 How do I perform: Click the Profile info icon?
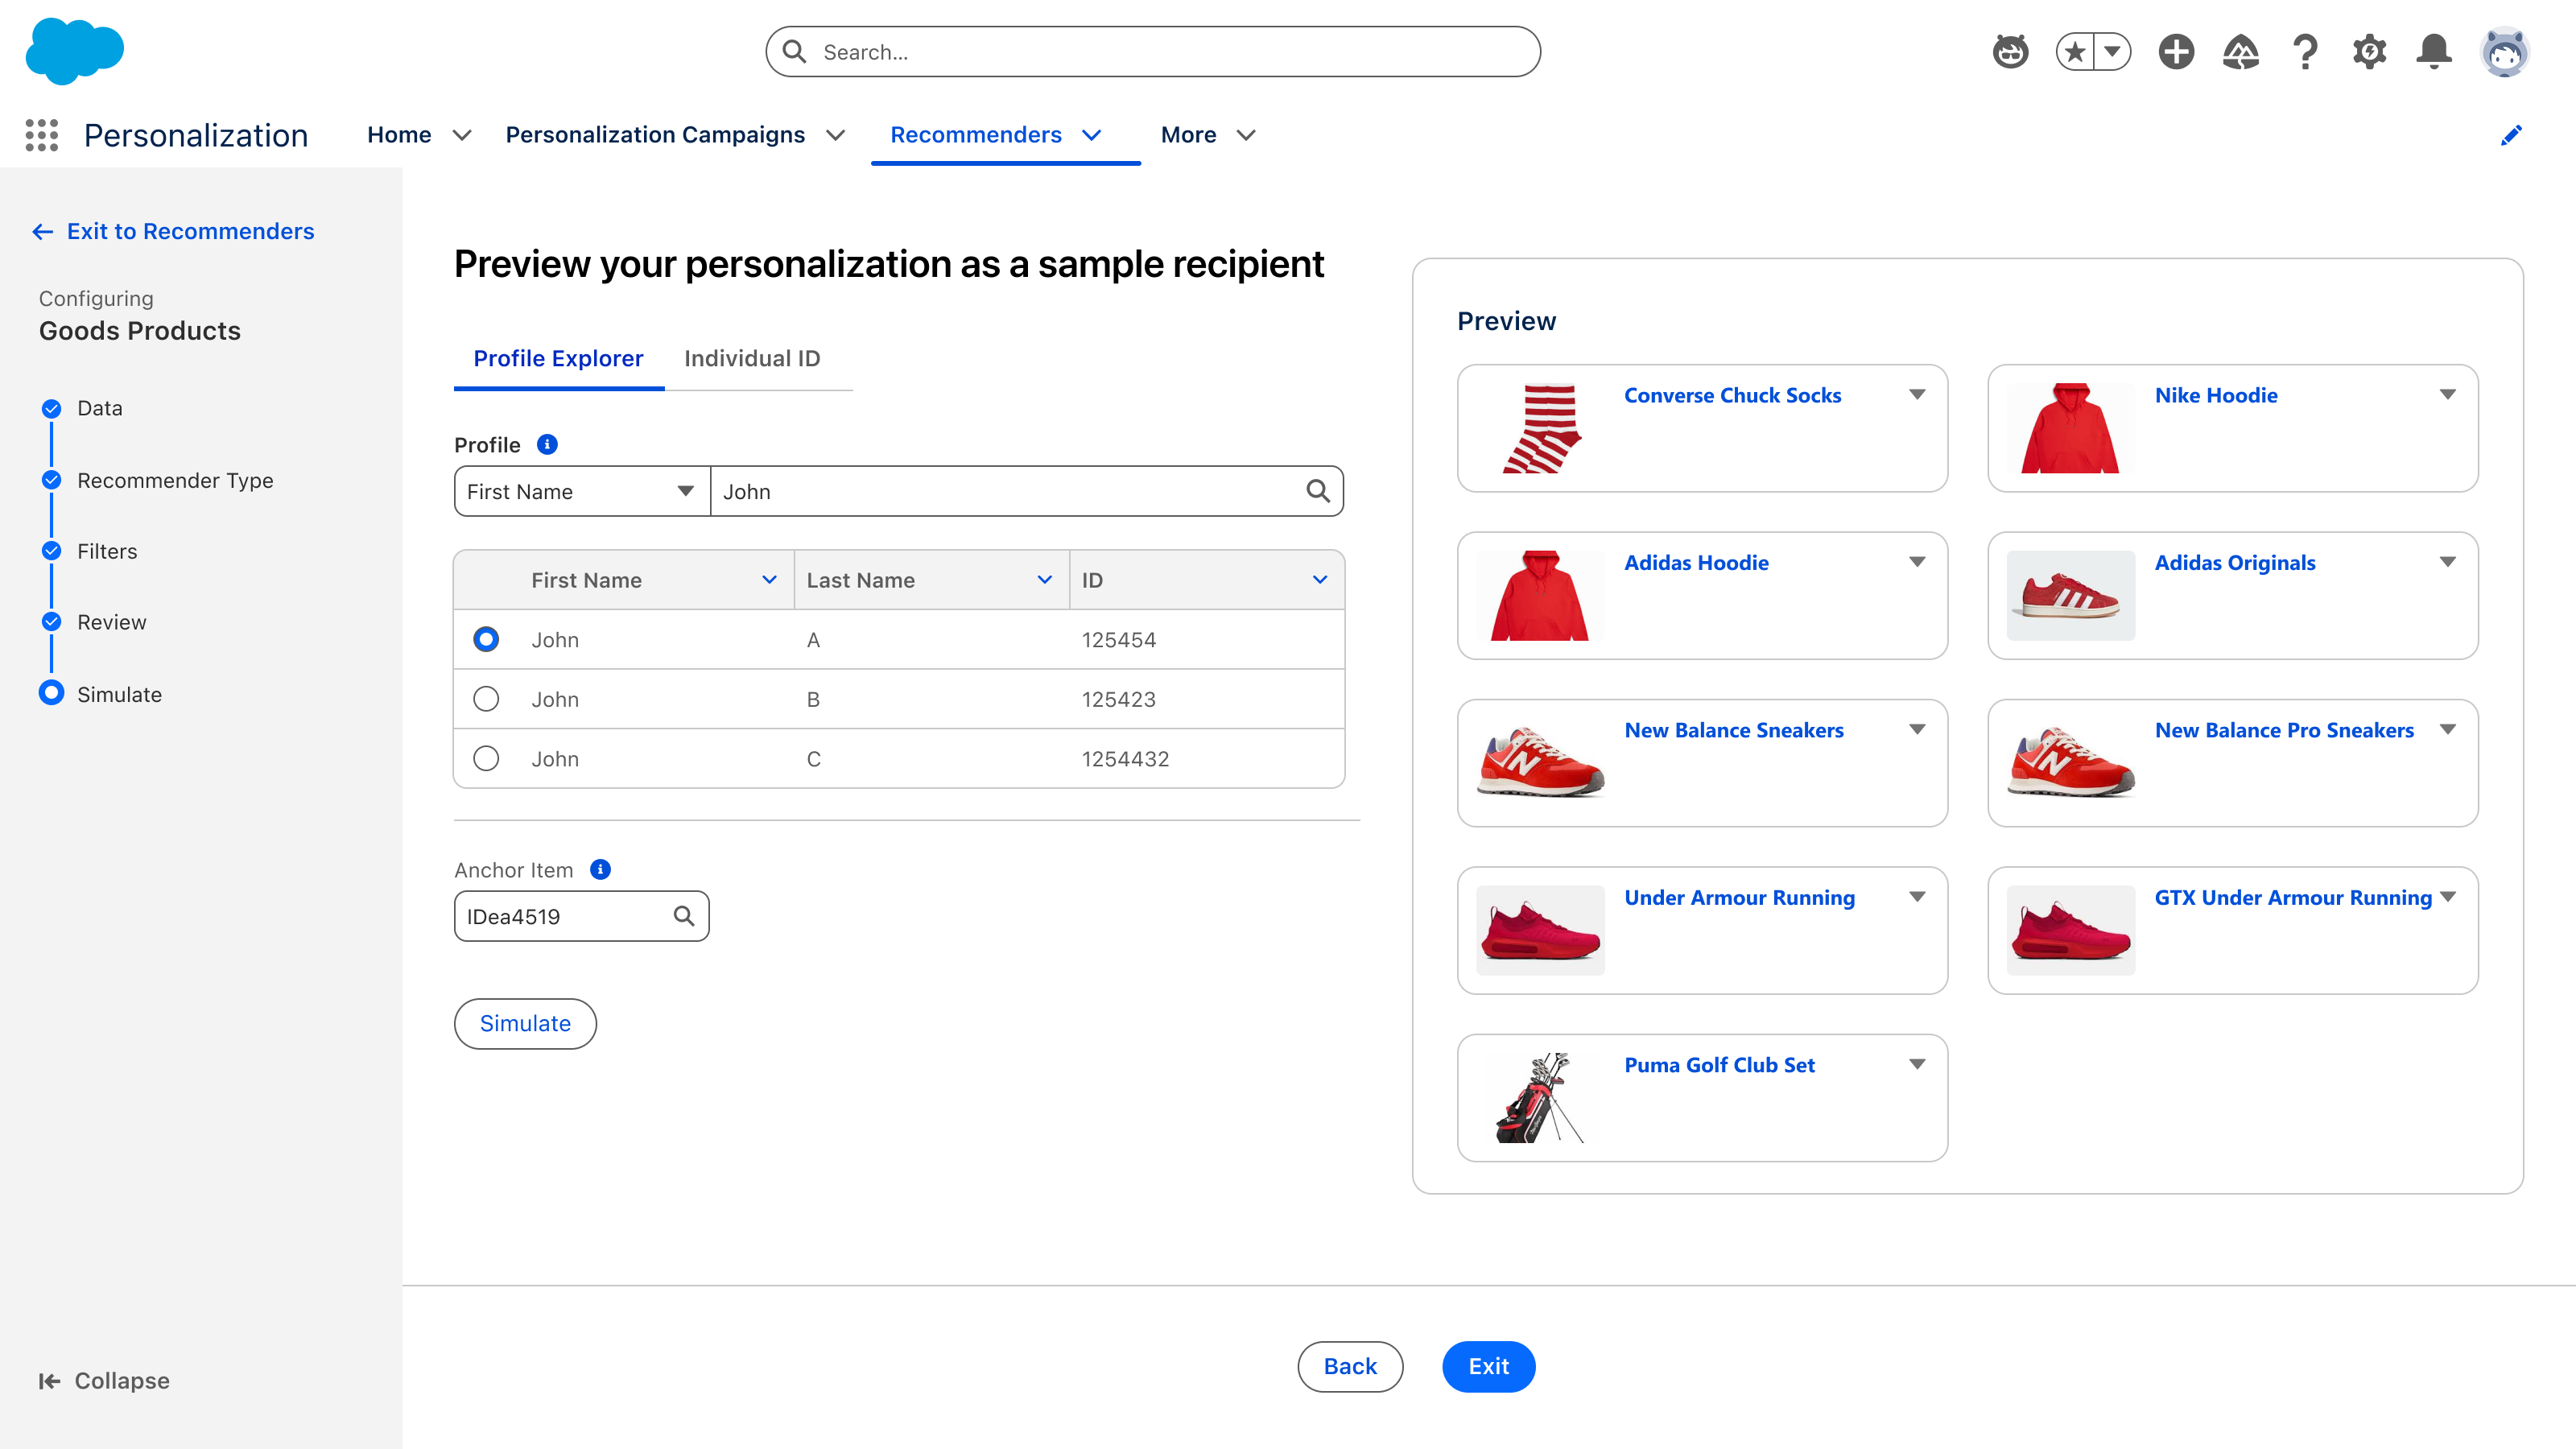547,444
